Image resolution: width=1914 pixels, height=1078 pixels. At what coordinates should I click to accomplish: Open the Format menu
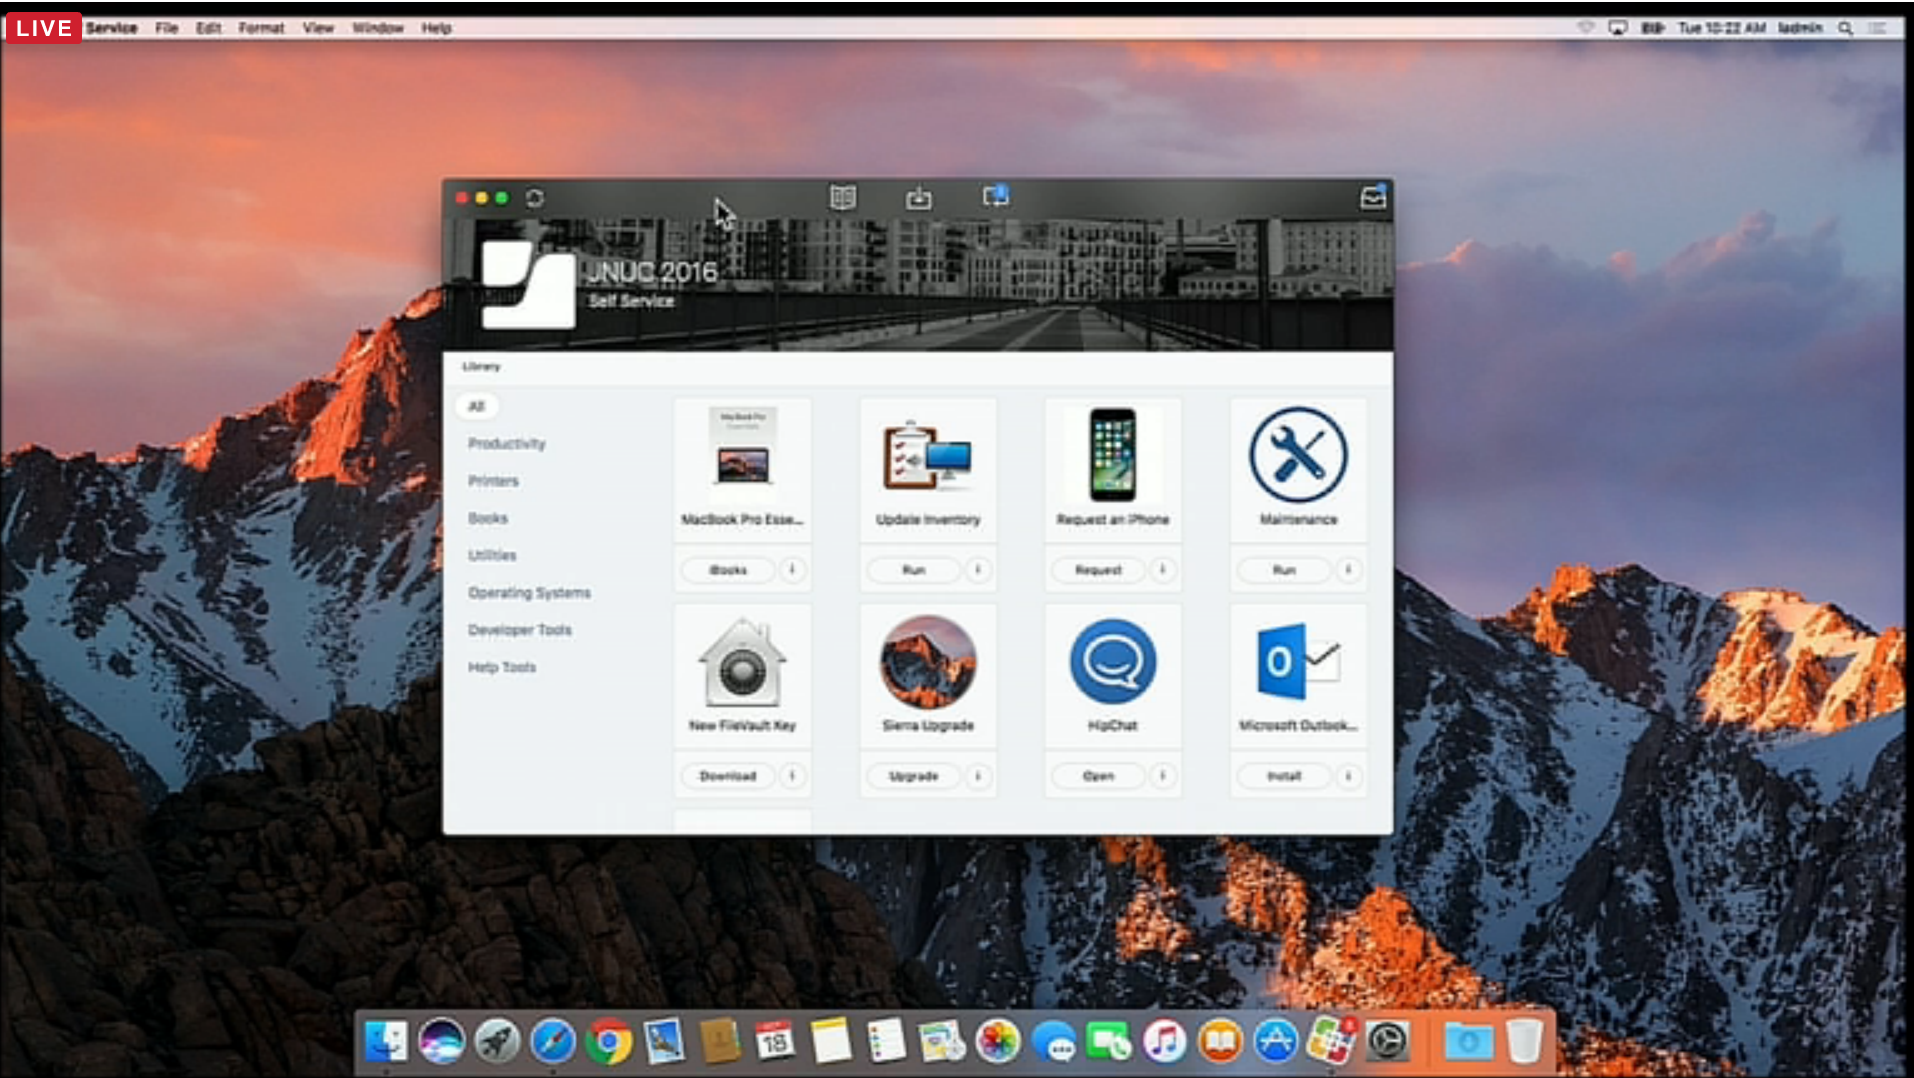tap(261, 28)
